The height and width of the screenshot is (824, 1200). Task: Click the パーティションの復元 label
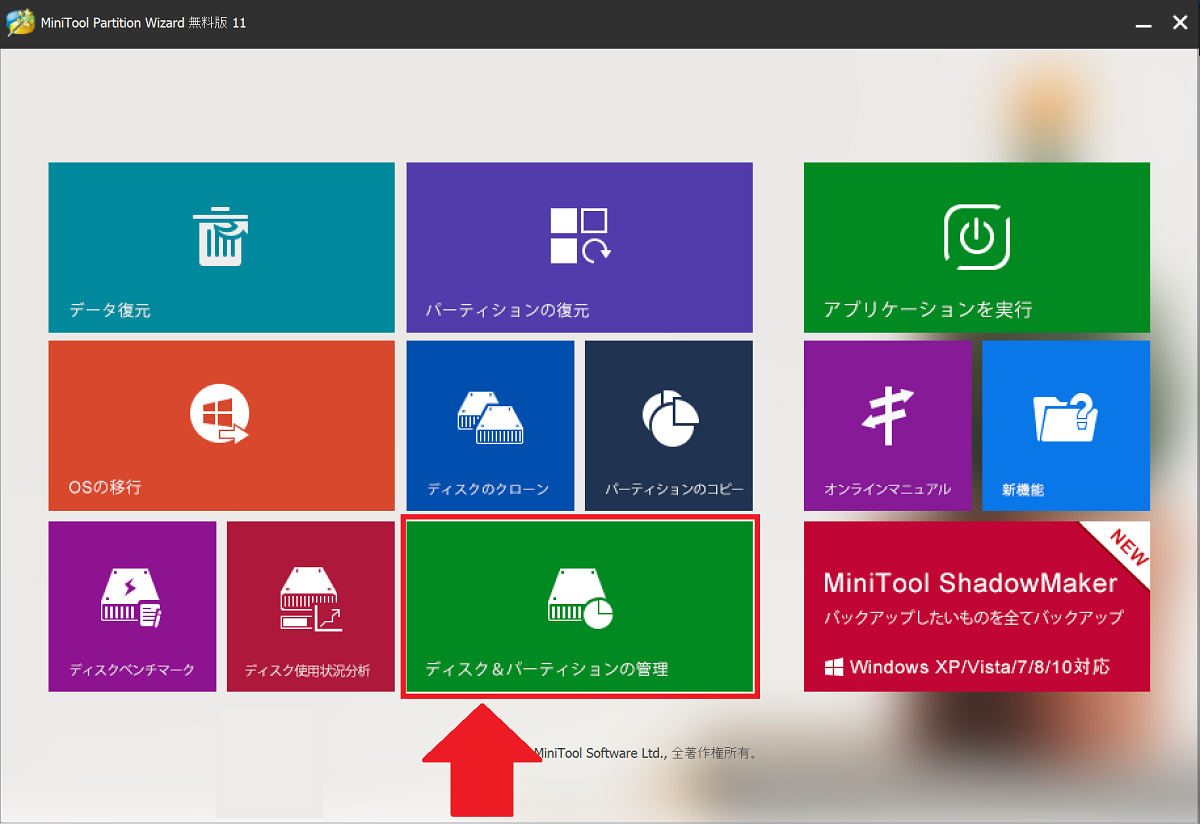pyautogui.click(x=507, y=310)
